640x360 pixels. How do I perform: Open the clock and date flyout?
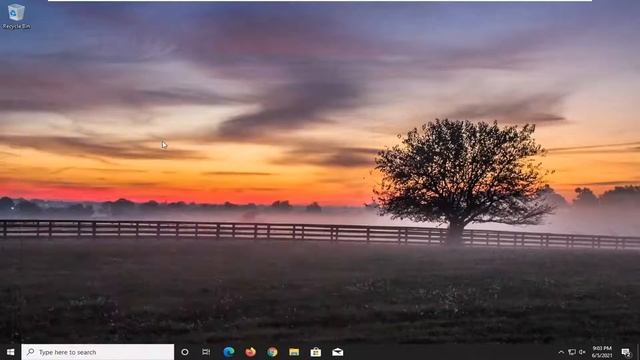pyautogui.click(x=602, y=352)
